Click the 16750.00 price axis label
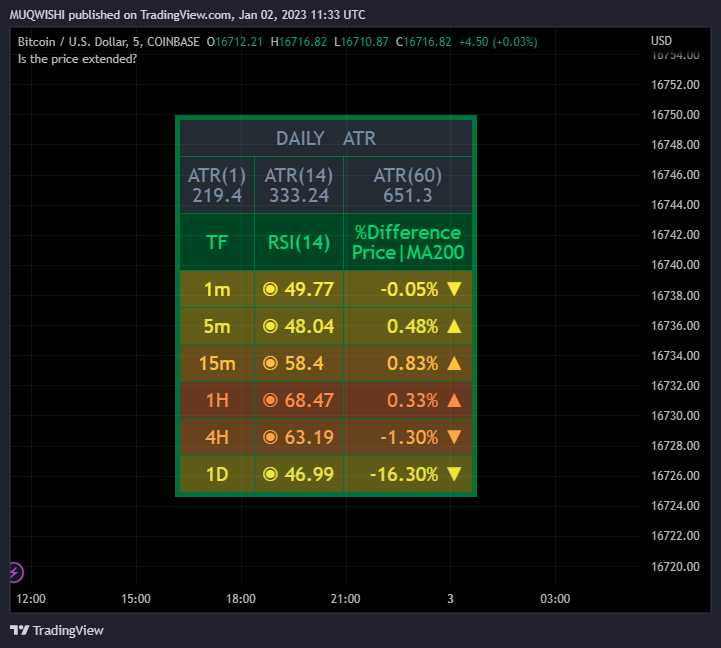The height and width of the screenshot is (648, 721). click(675, 115)
